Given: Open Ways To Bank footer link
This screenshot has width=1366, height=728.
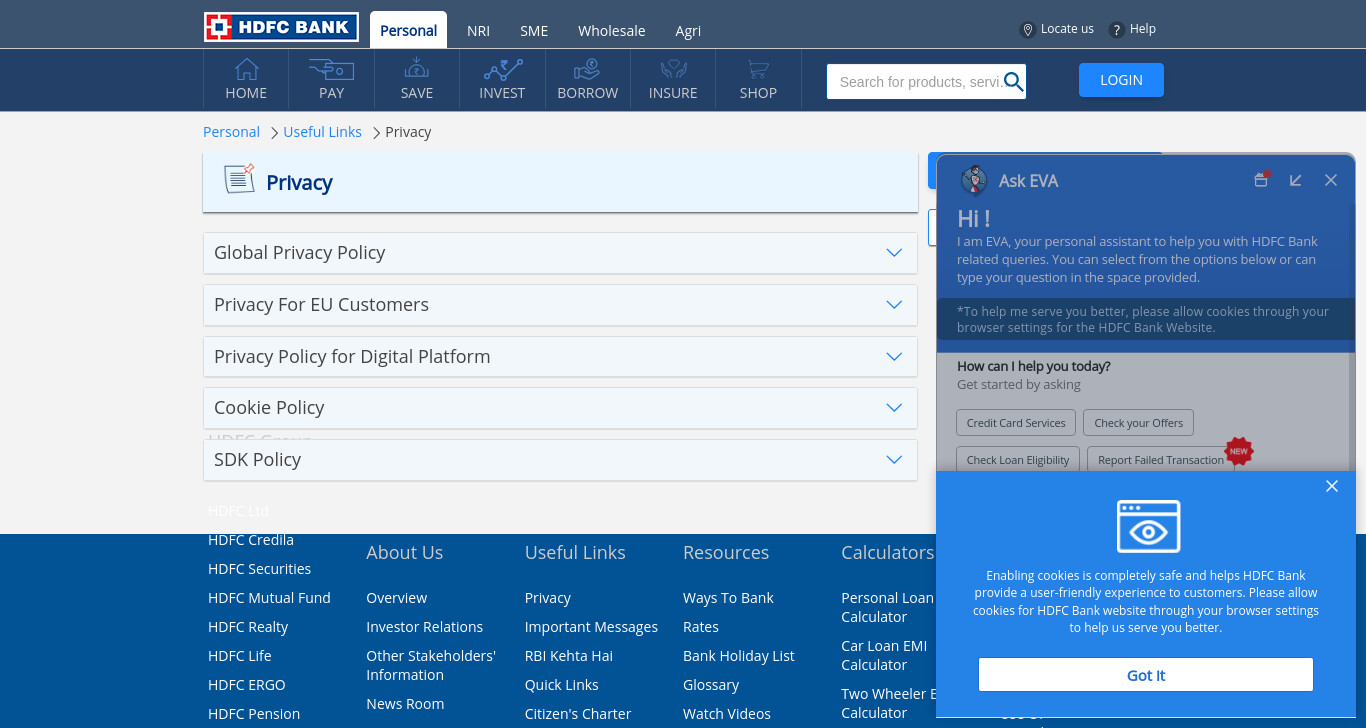Looking at the screenshot, I should point(728,598).
